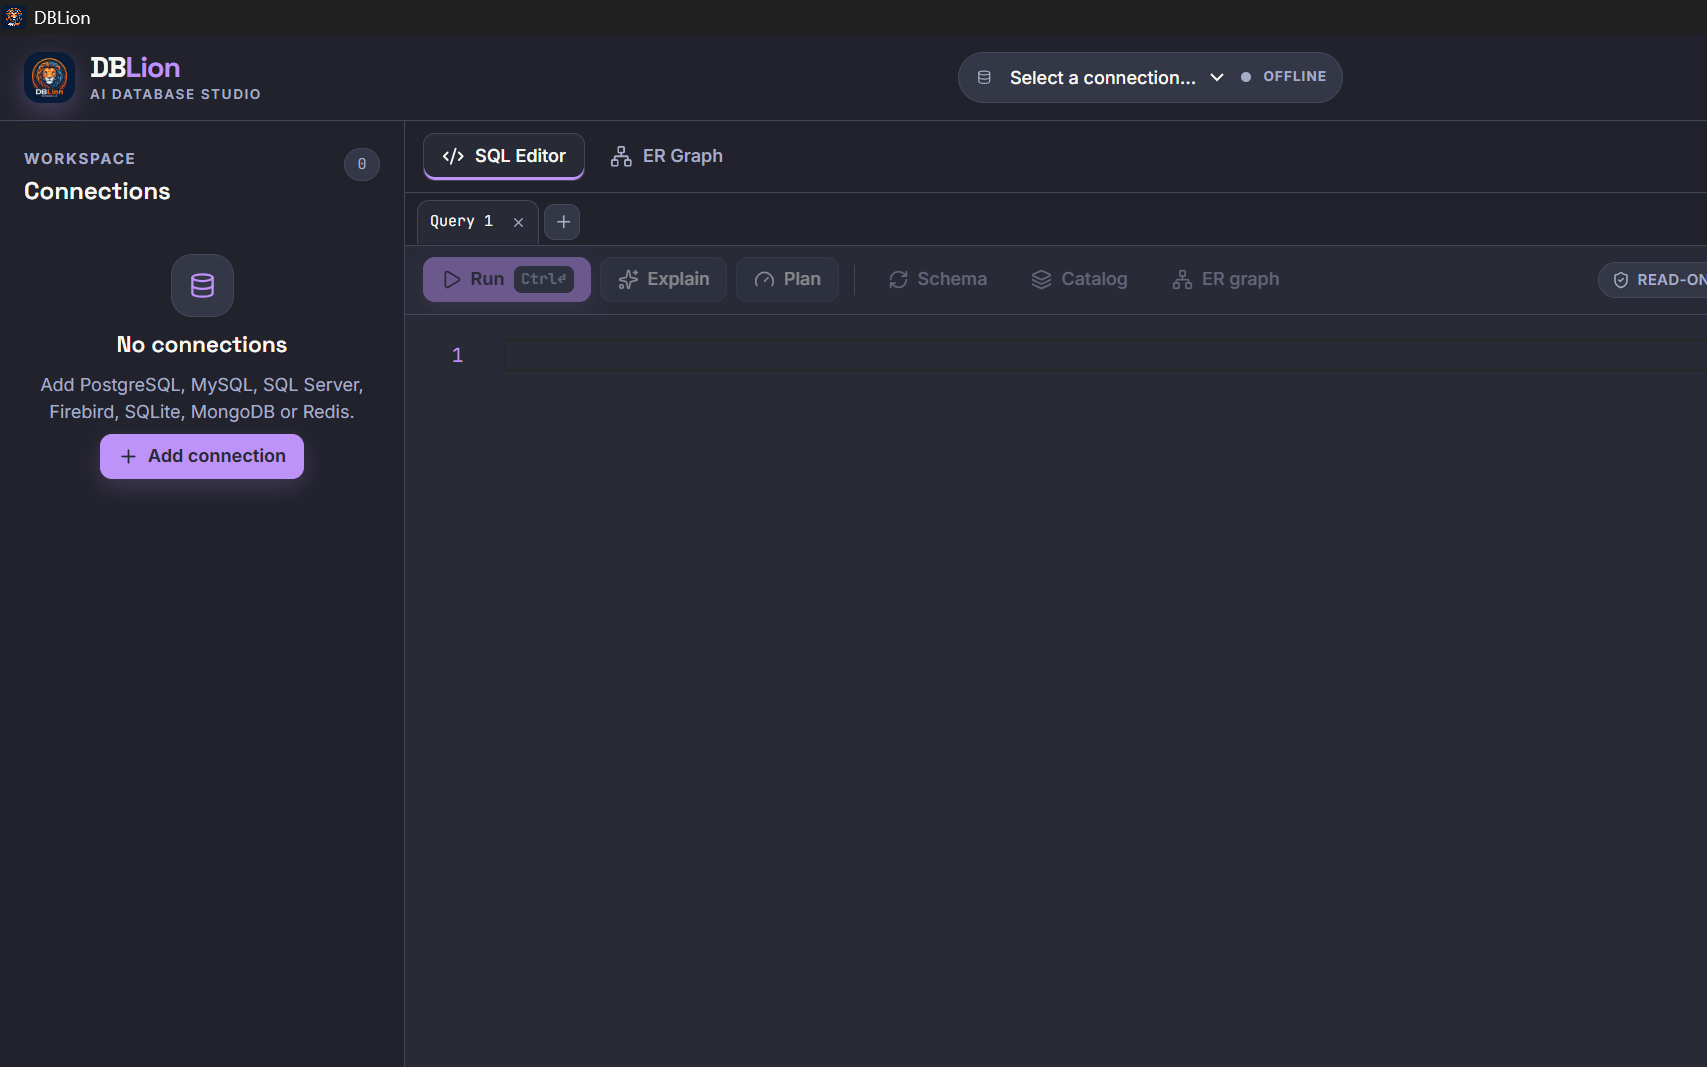Run the query with the Run button
Viewport: 1707px width, 1067px height.
tap(507, 279)
